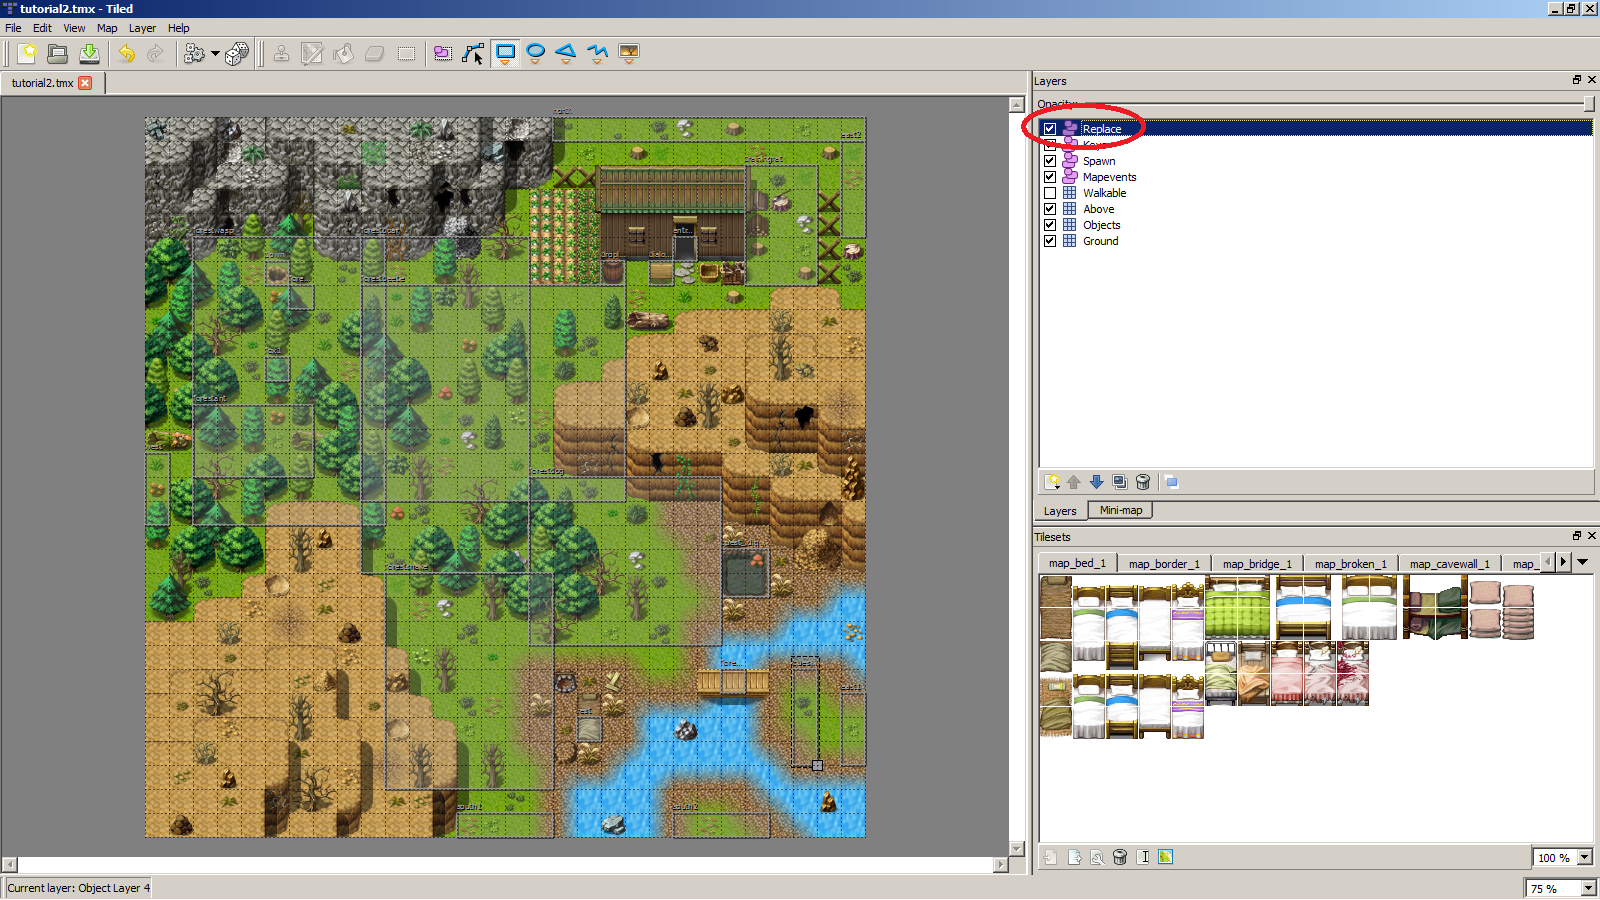Click the Duplicate Layer icon
Screen dimensions: 1600x900
[x=1120, y=482]
